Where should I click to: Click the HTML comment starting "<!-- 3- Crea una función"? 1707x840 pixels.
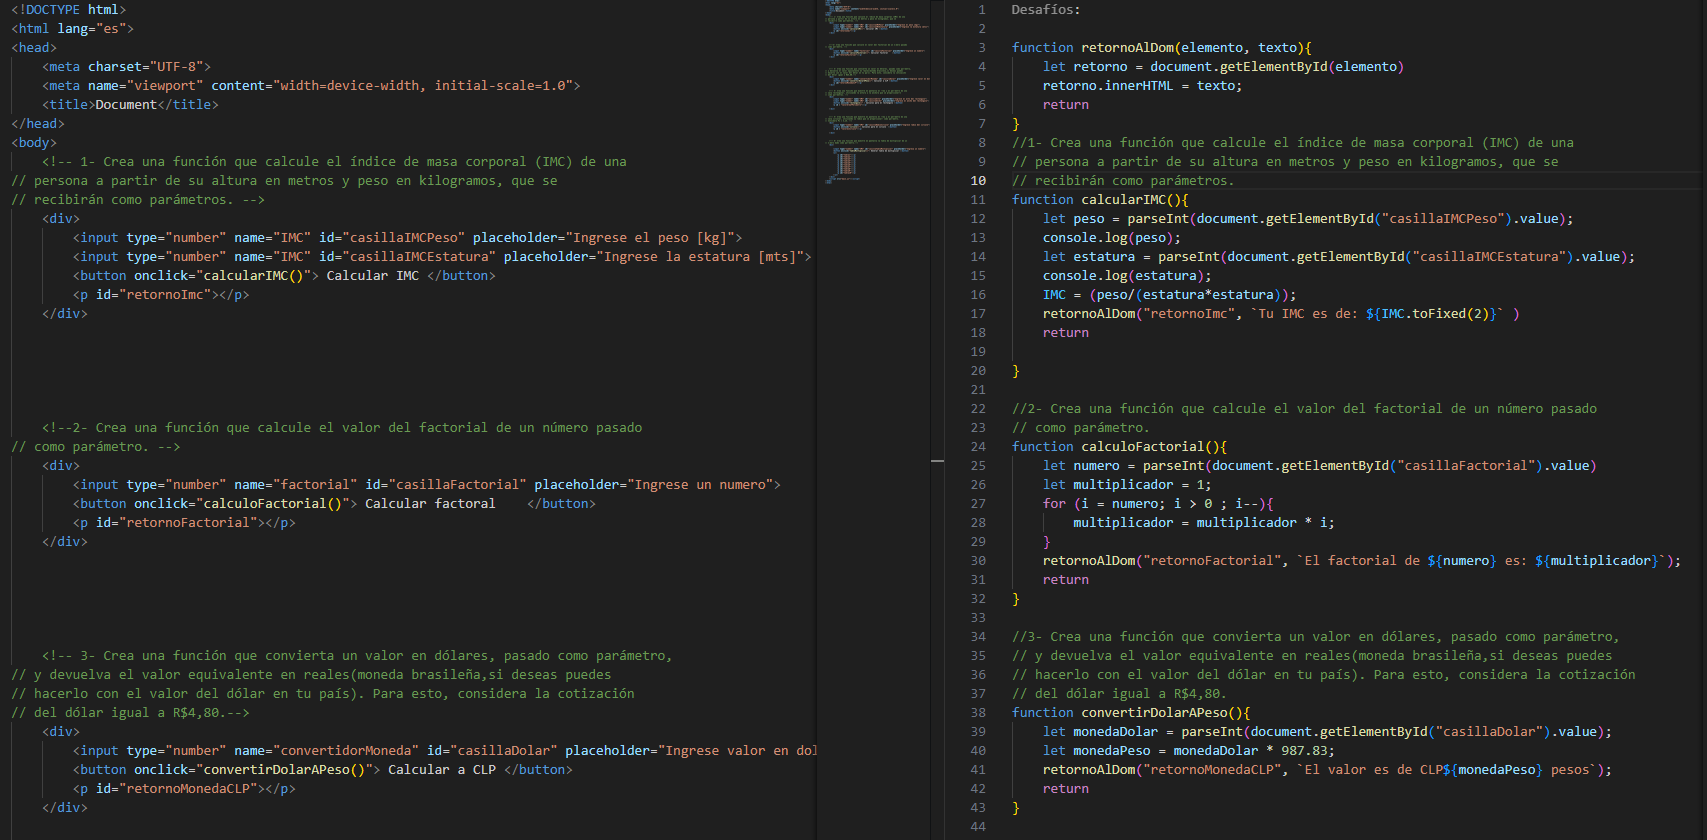[x=357, y=656]
